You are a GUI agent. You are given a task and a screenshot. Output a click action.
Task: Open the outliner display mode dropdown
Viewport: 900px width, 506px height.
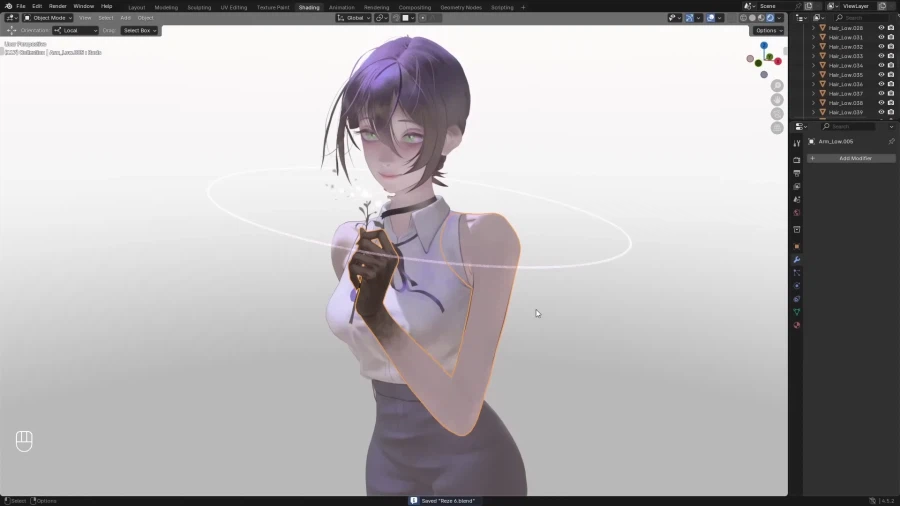tap(819, 18)
